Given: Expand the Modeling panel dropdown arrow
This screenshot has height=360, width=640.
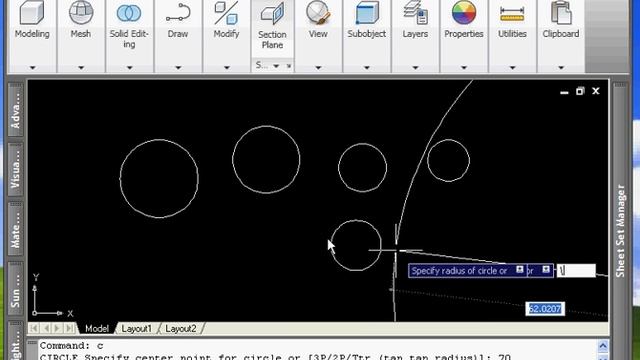Looking at the screenshot, I should 32,67.
